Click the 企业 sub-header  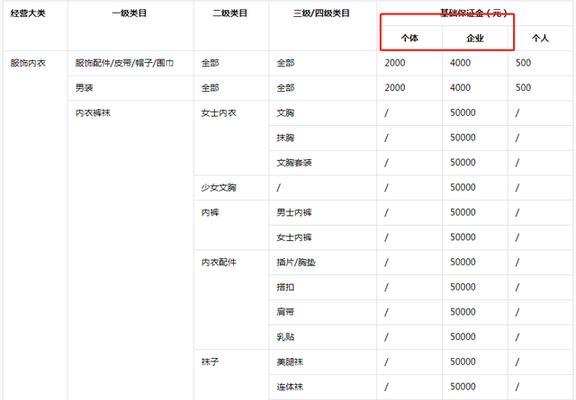coord(475,38)
